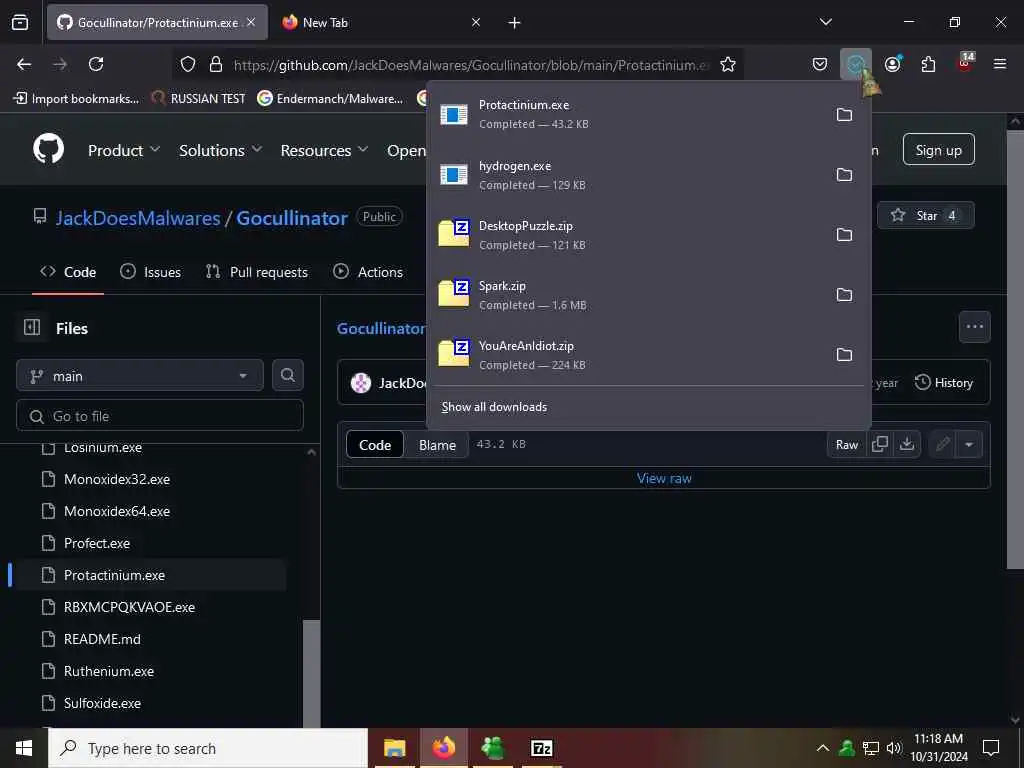
Task: Open a new tab with plus button
Action: (x=515, y=23)
